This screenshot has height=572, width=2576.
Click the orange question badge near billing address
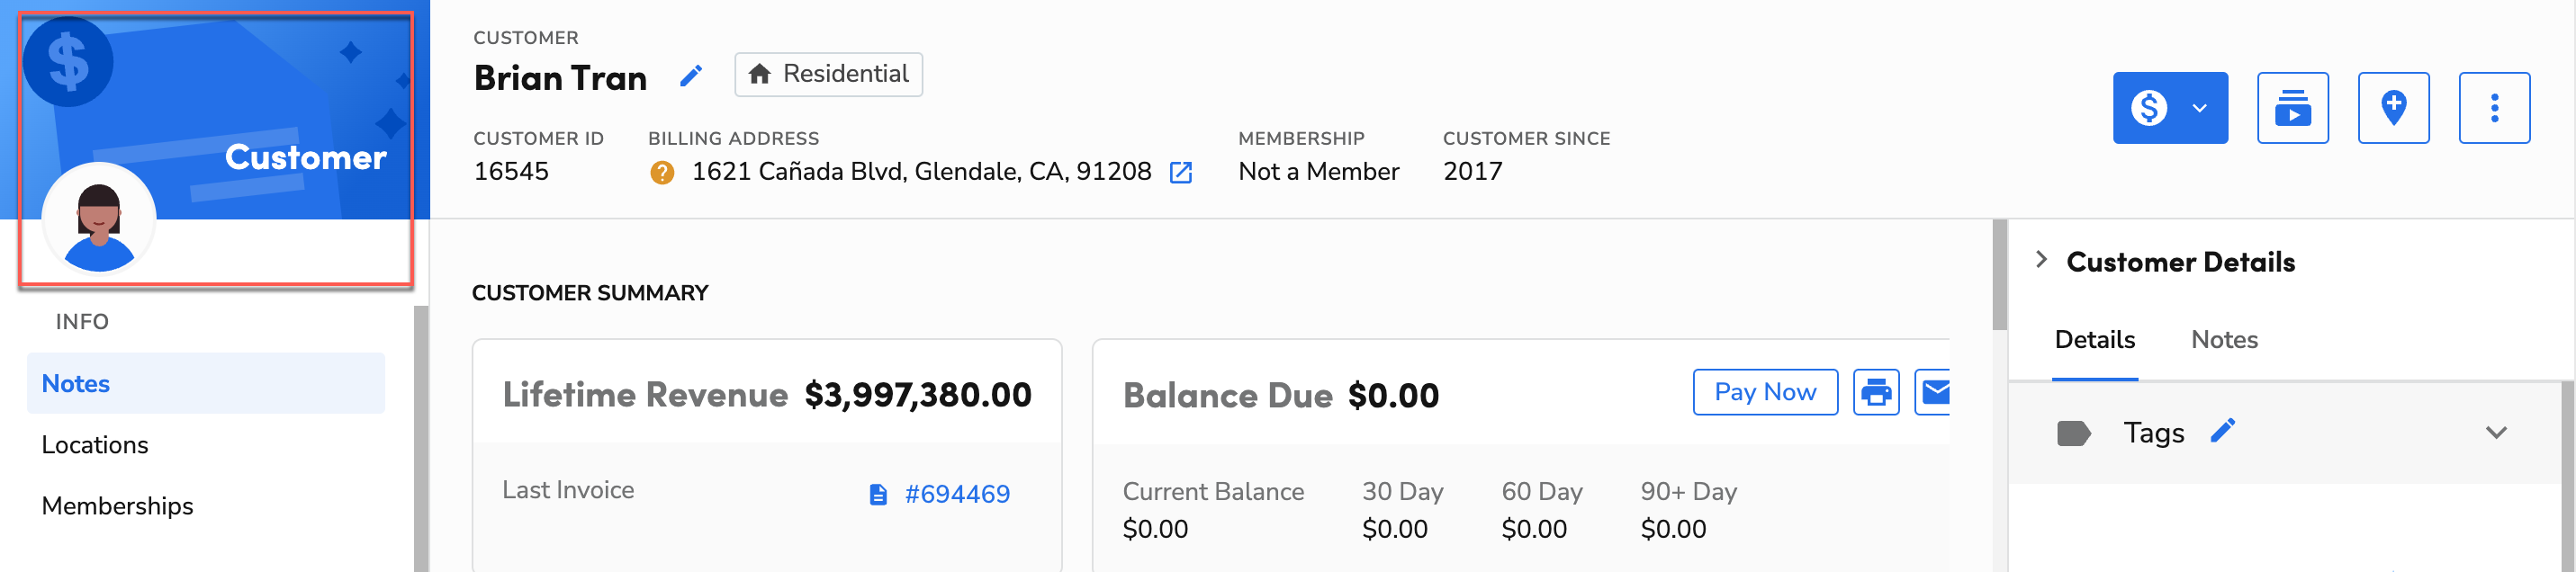[662, 172]
